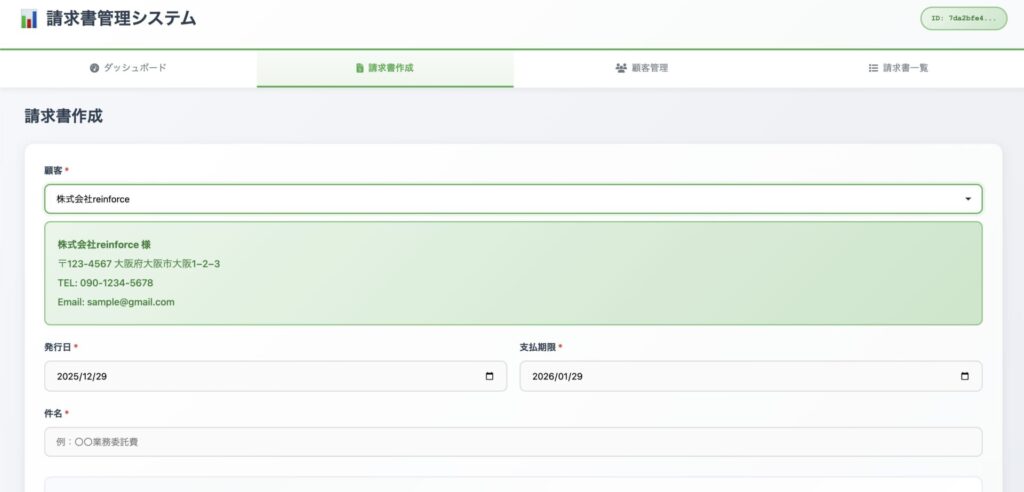
Task: Click the sample@gmail.com email text
Action: click(130, 302)
